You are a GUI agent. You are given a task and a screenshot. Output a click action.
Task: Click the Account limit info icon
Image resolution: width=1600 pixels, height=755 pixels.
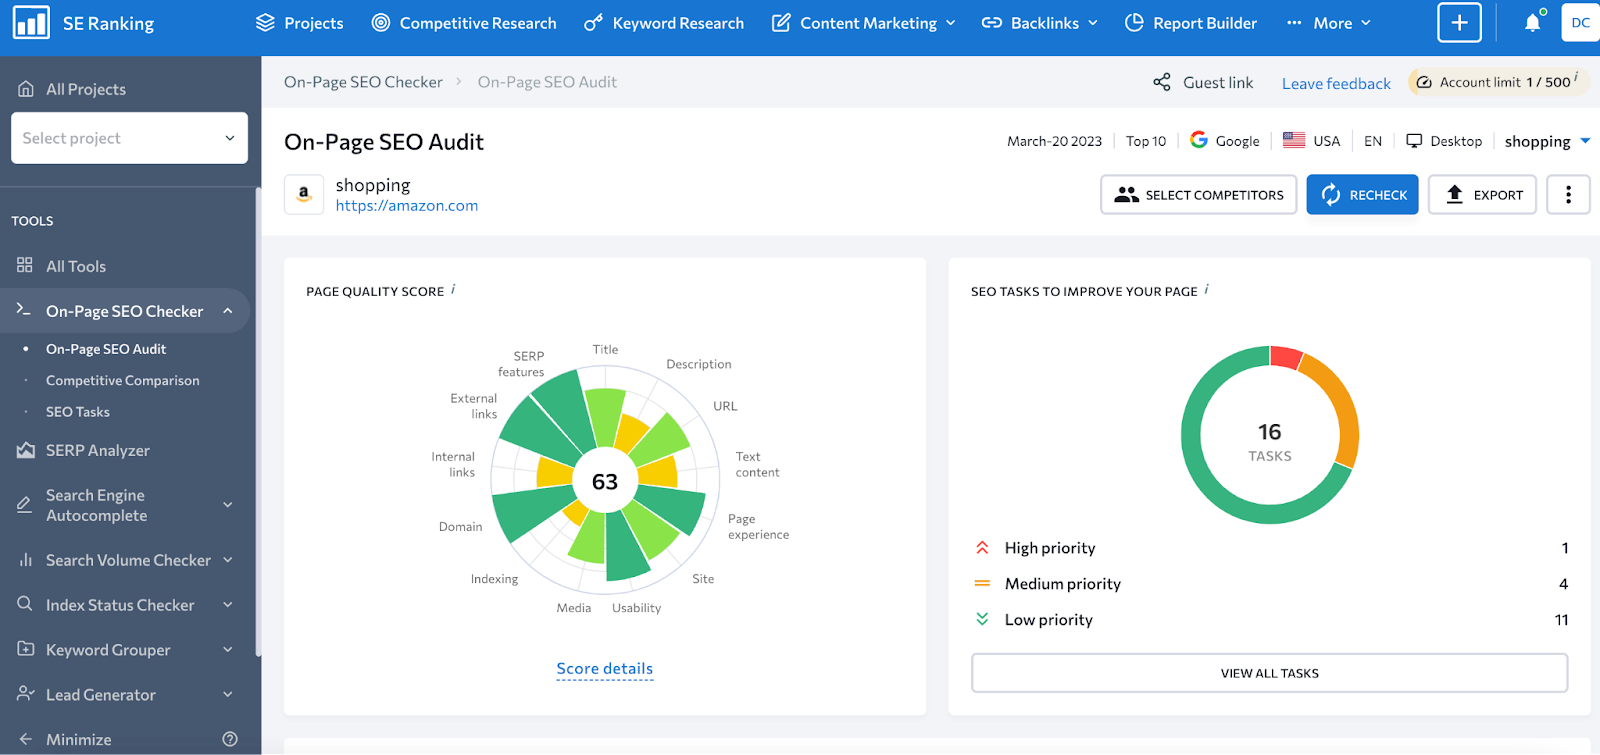coord(1576,77)
